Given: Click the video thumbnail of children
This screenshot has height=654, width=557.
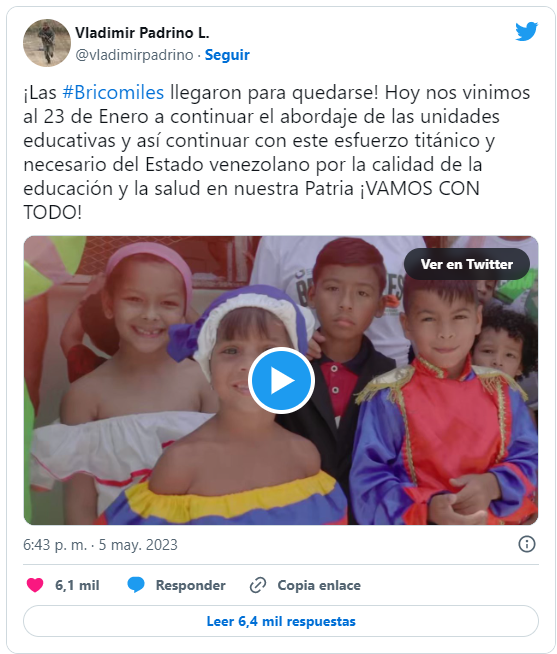Looking at the screenshot, I should coord(281,380).
